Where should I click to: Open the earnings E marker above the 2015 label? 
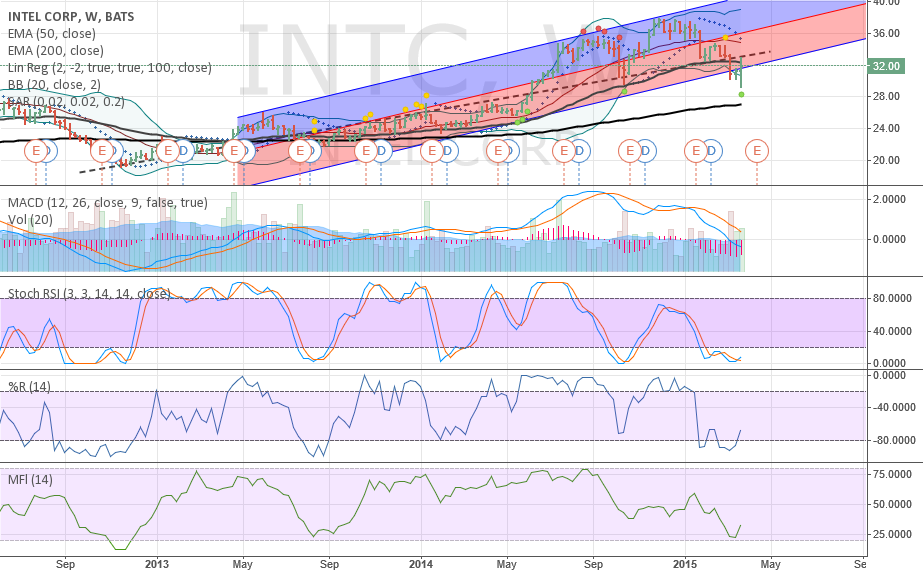(696, 151)
